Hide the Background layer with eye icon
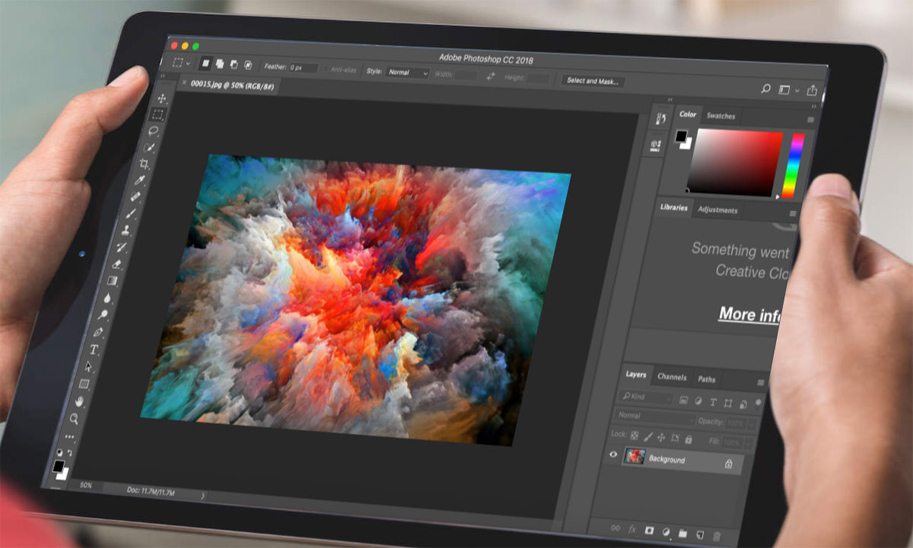 point(614,454)
